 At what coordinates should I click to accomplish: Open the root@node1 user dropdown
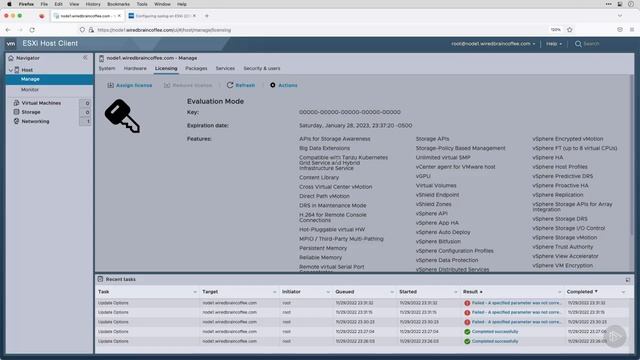[x=493, y=44]
